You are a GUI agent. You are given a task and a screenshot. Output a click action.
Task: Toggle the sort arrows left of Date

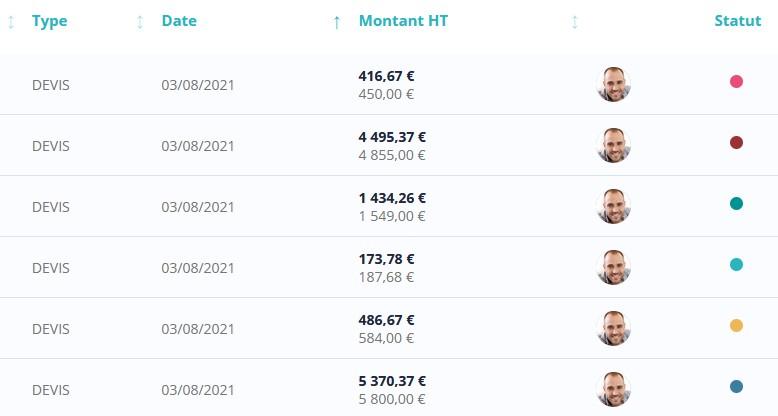(x=140, y=22)
